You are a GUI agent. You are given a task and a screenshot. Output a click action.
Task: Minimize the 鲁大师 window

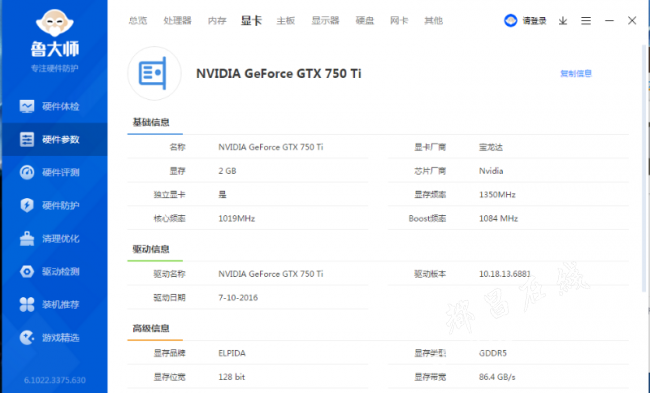609,20
